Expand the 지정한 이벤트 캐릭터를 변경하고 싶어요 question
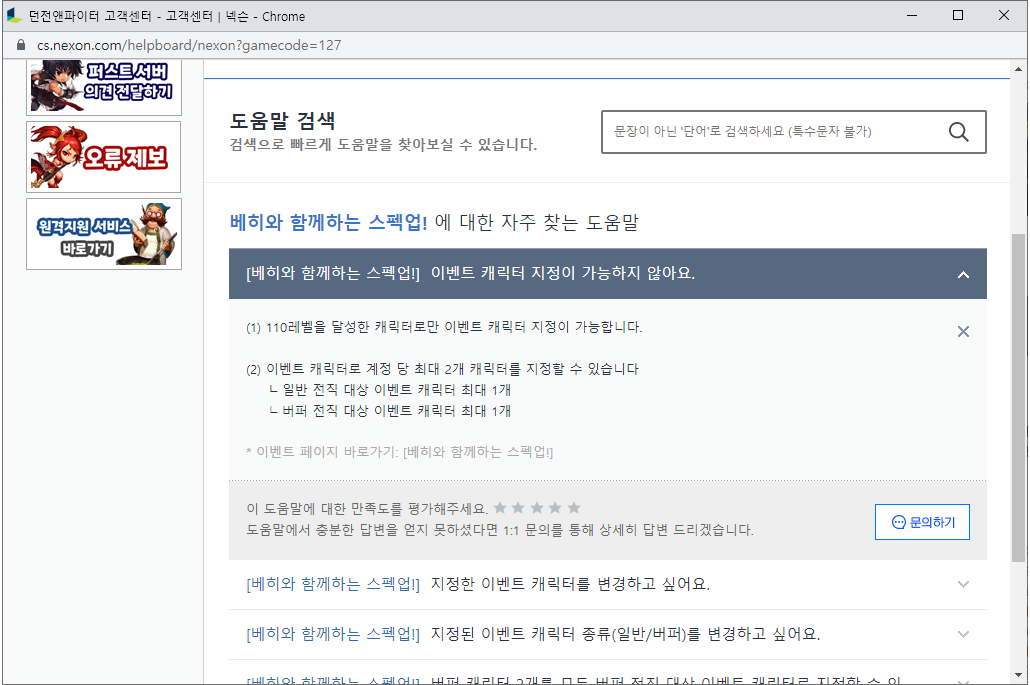1030x685 pixels. pos(608,585)
